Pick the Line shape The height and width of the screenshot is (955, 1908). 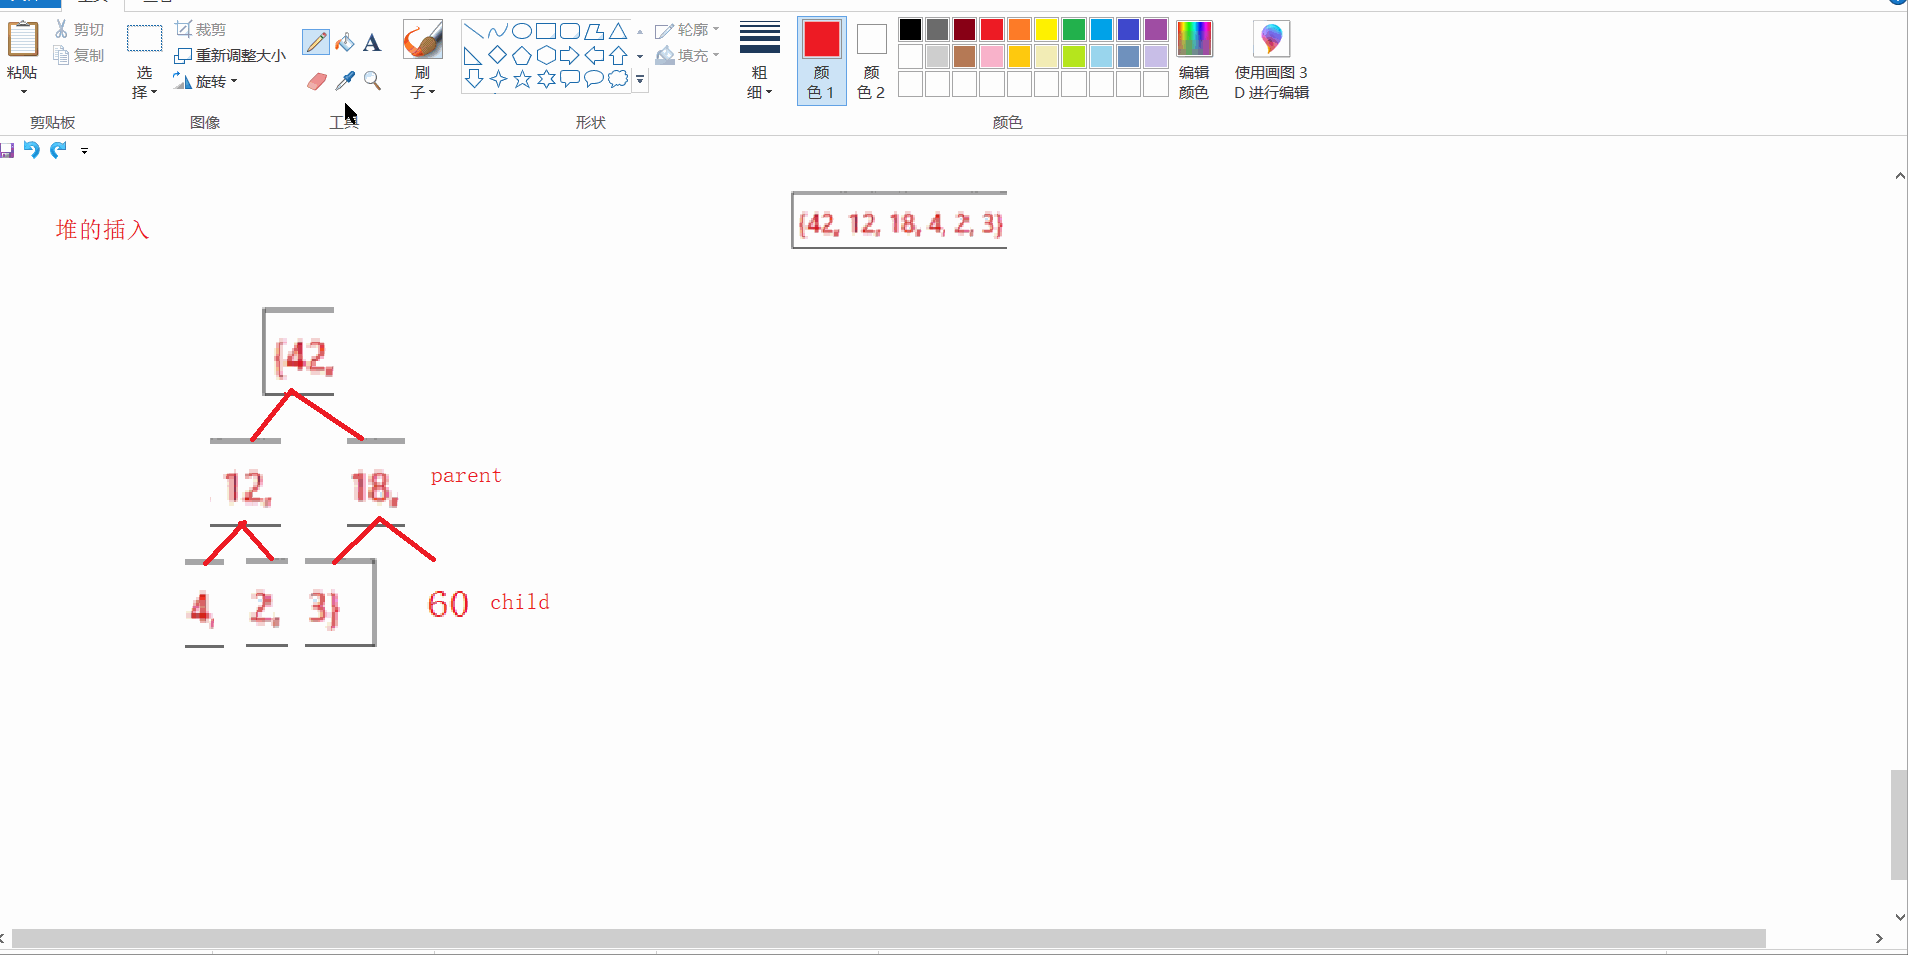coord(474,31)
